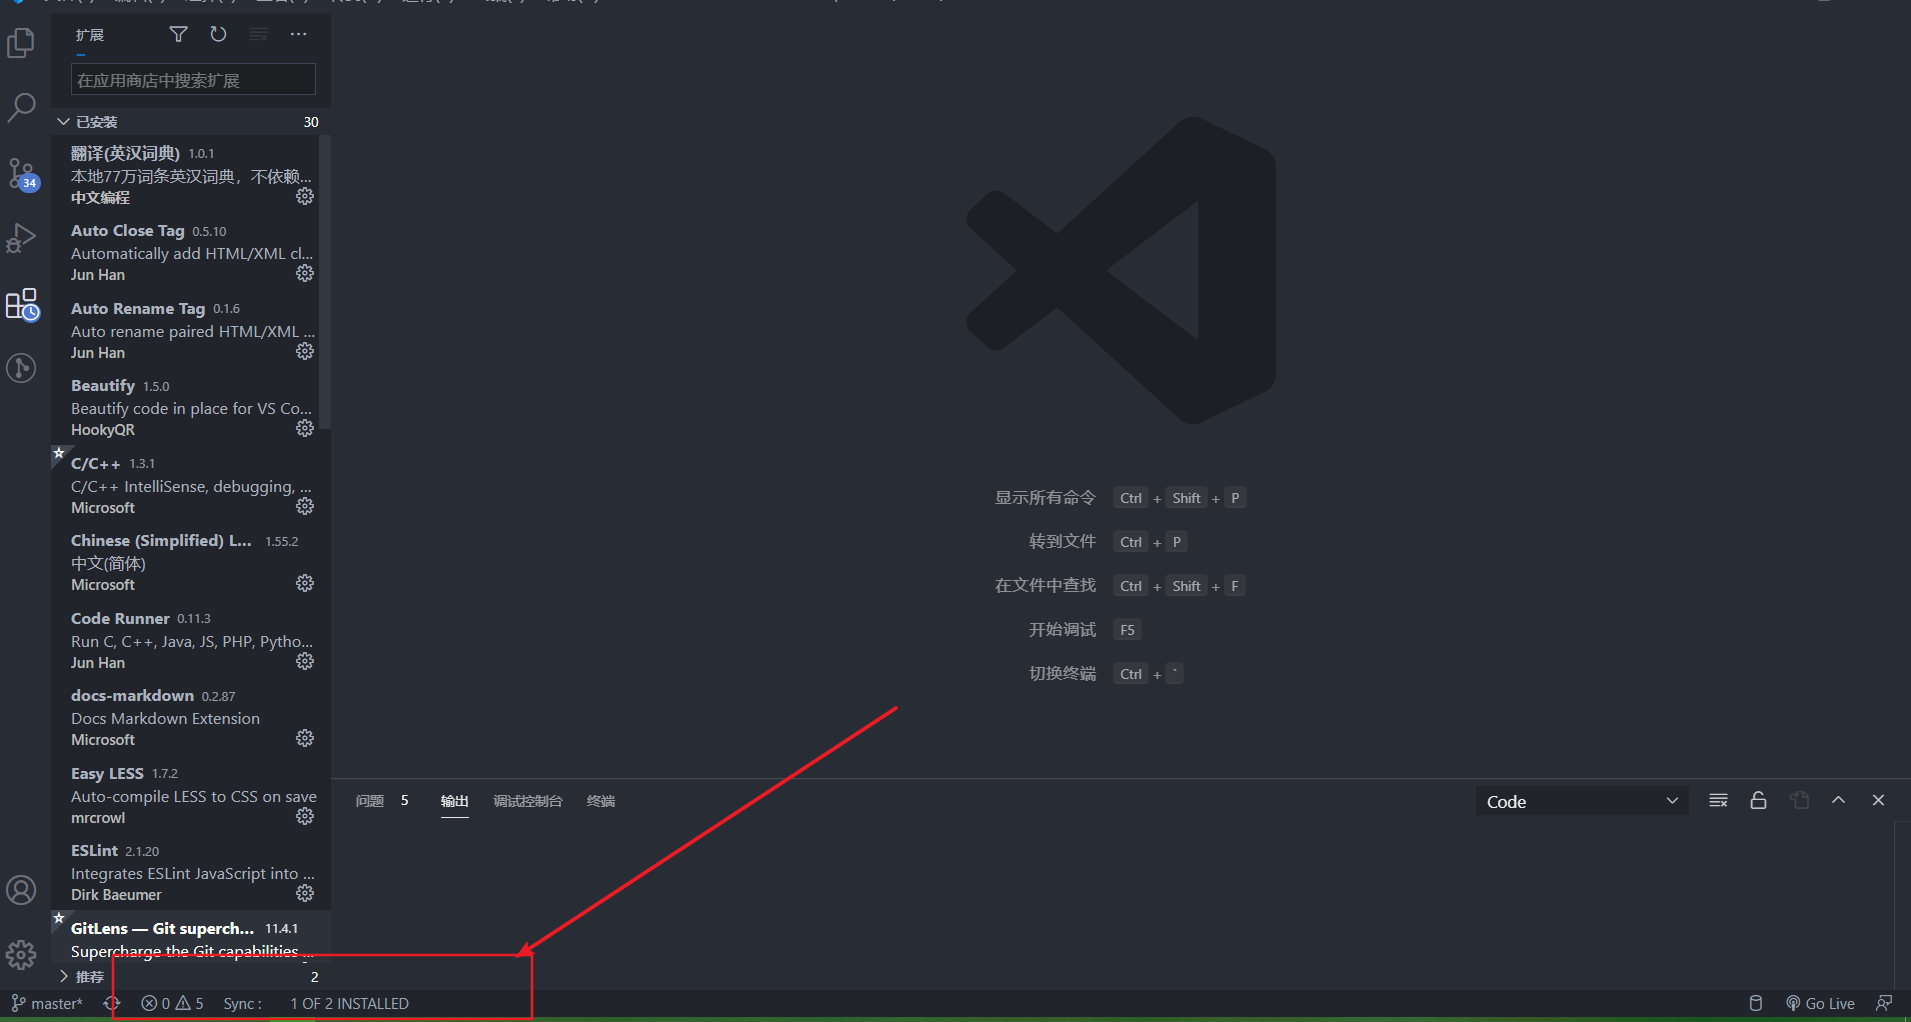The image size is (1911, 1022).
Task: Click the synchronize changes icon next to master*
Action: [112, 1003]
